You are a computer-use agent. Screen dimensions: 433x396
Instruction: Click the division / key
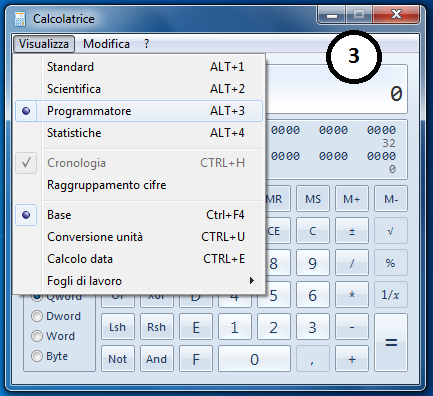(x=352, y=263)
